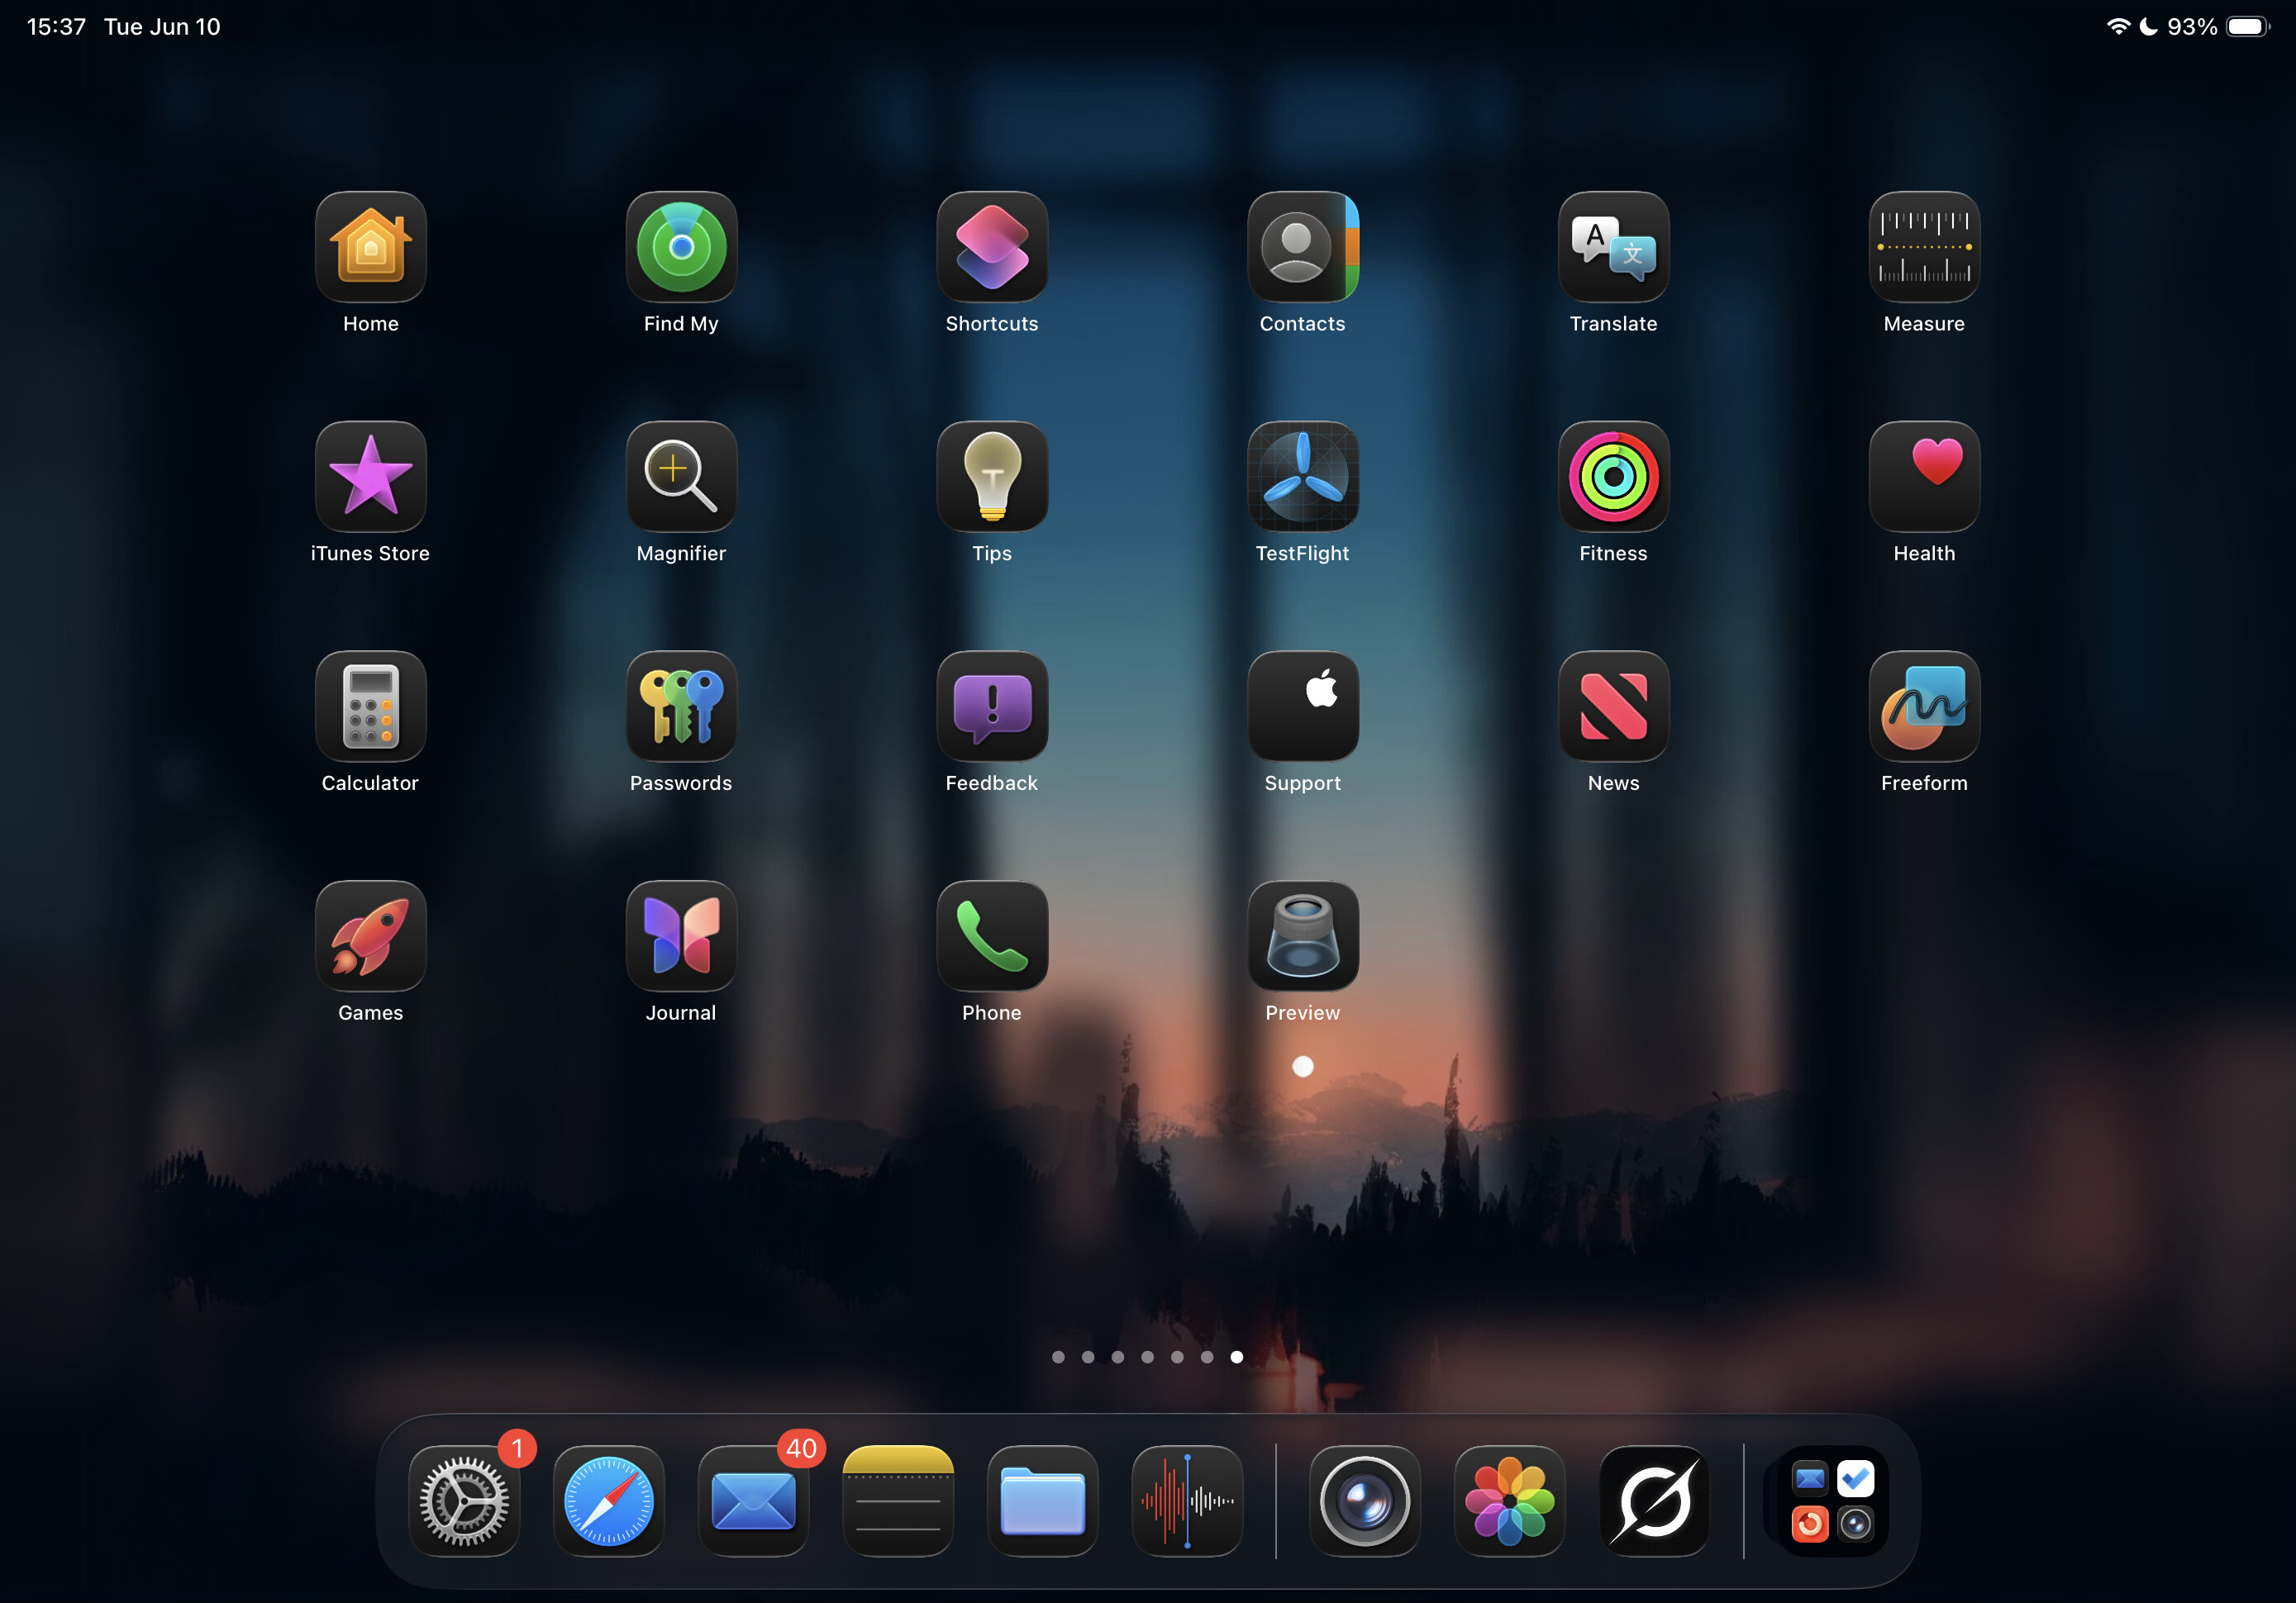Tap the Wi-Fi status icon
This screenshot has height=1603, width=2296.
click(x=2118, y=27)
